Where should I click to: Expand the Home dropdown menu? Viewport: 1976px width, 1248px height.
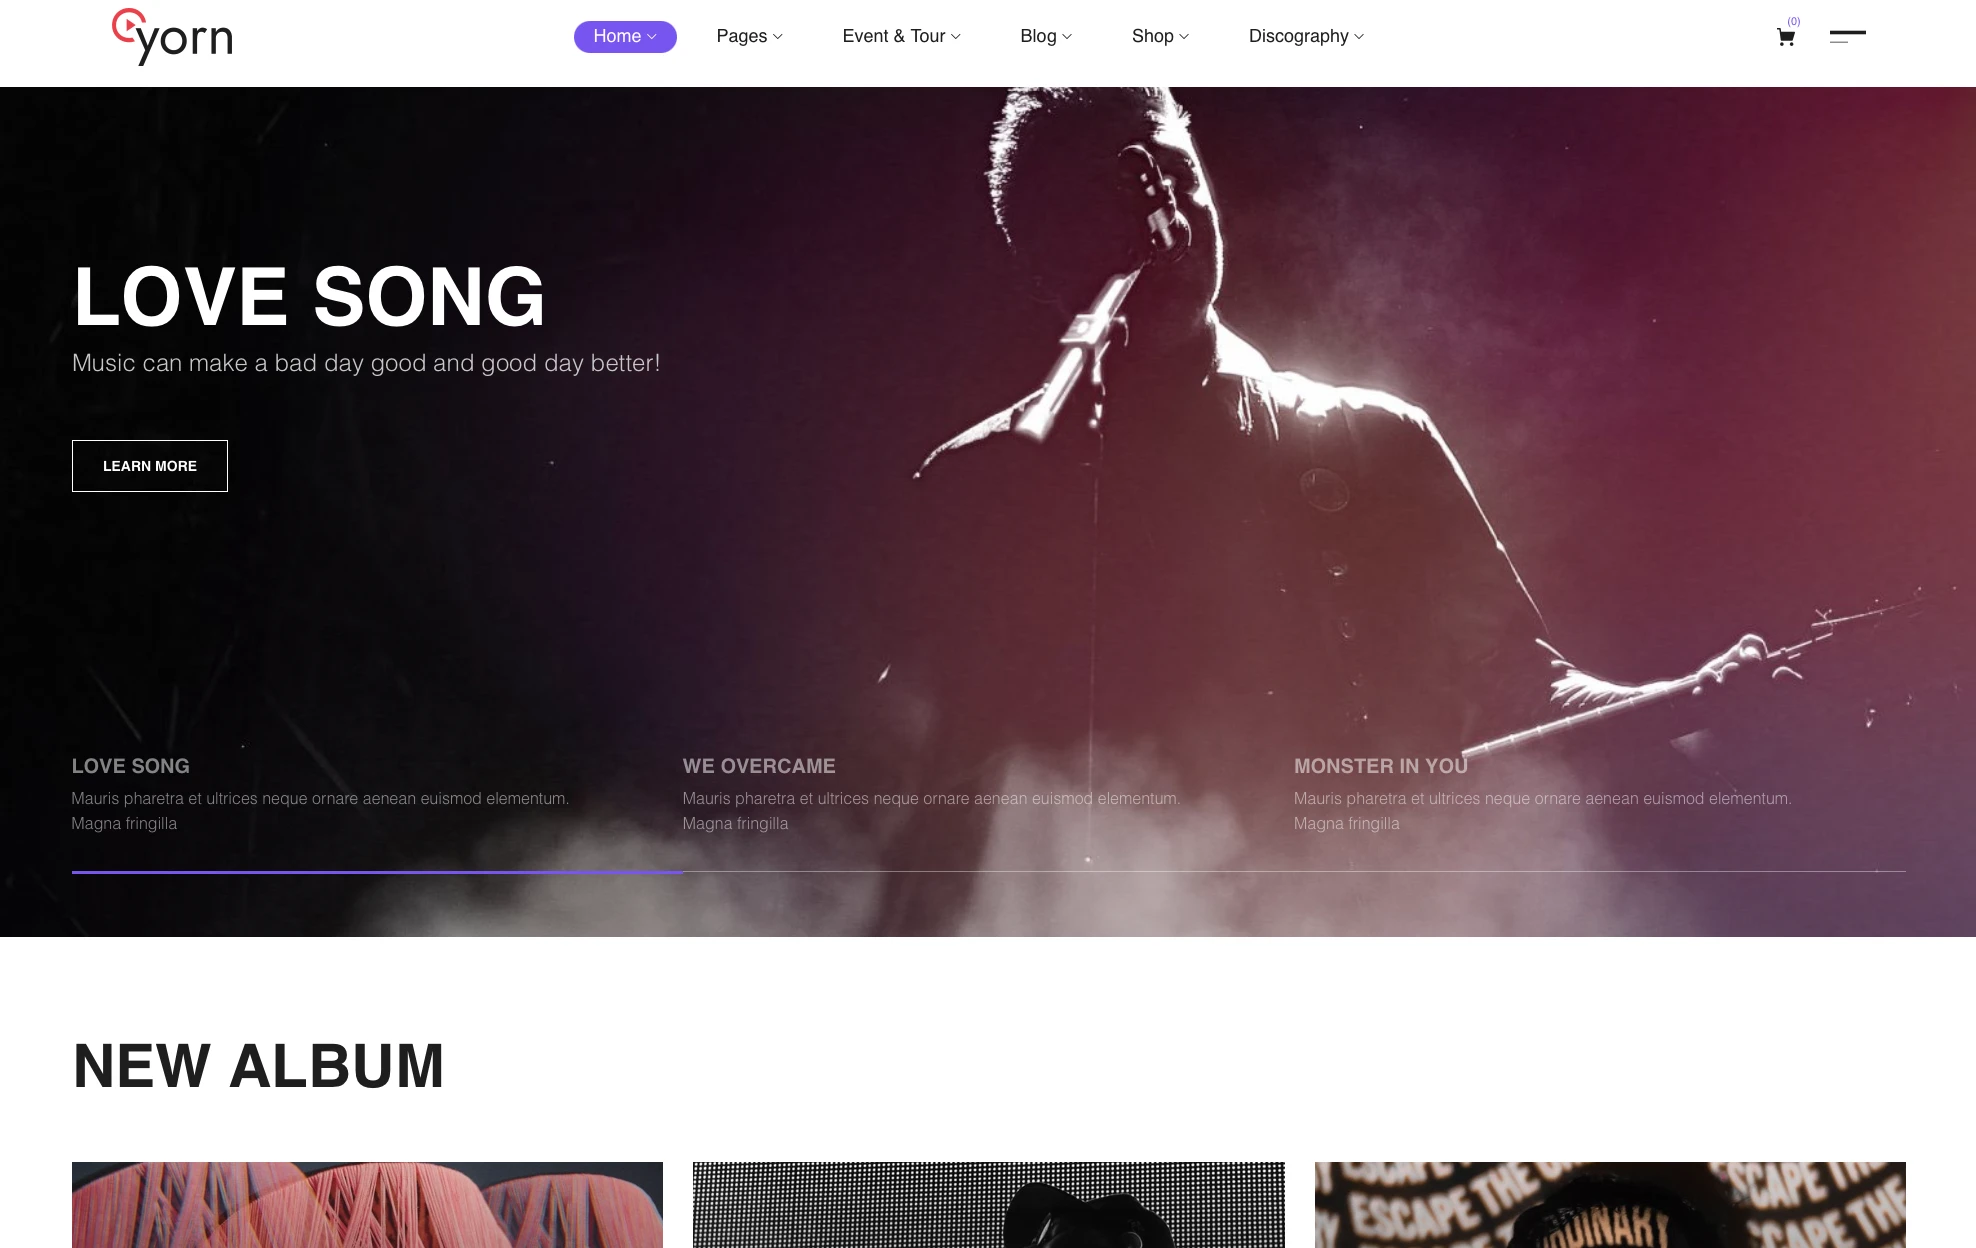coord(625,36)
